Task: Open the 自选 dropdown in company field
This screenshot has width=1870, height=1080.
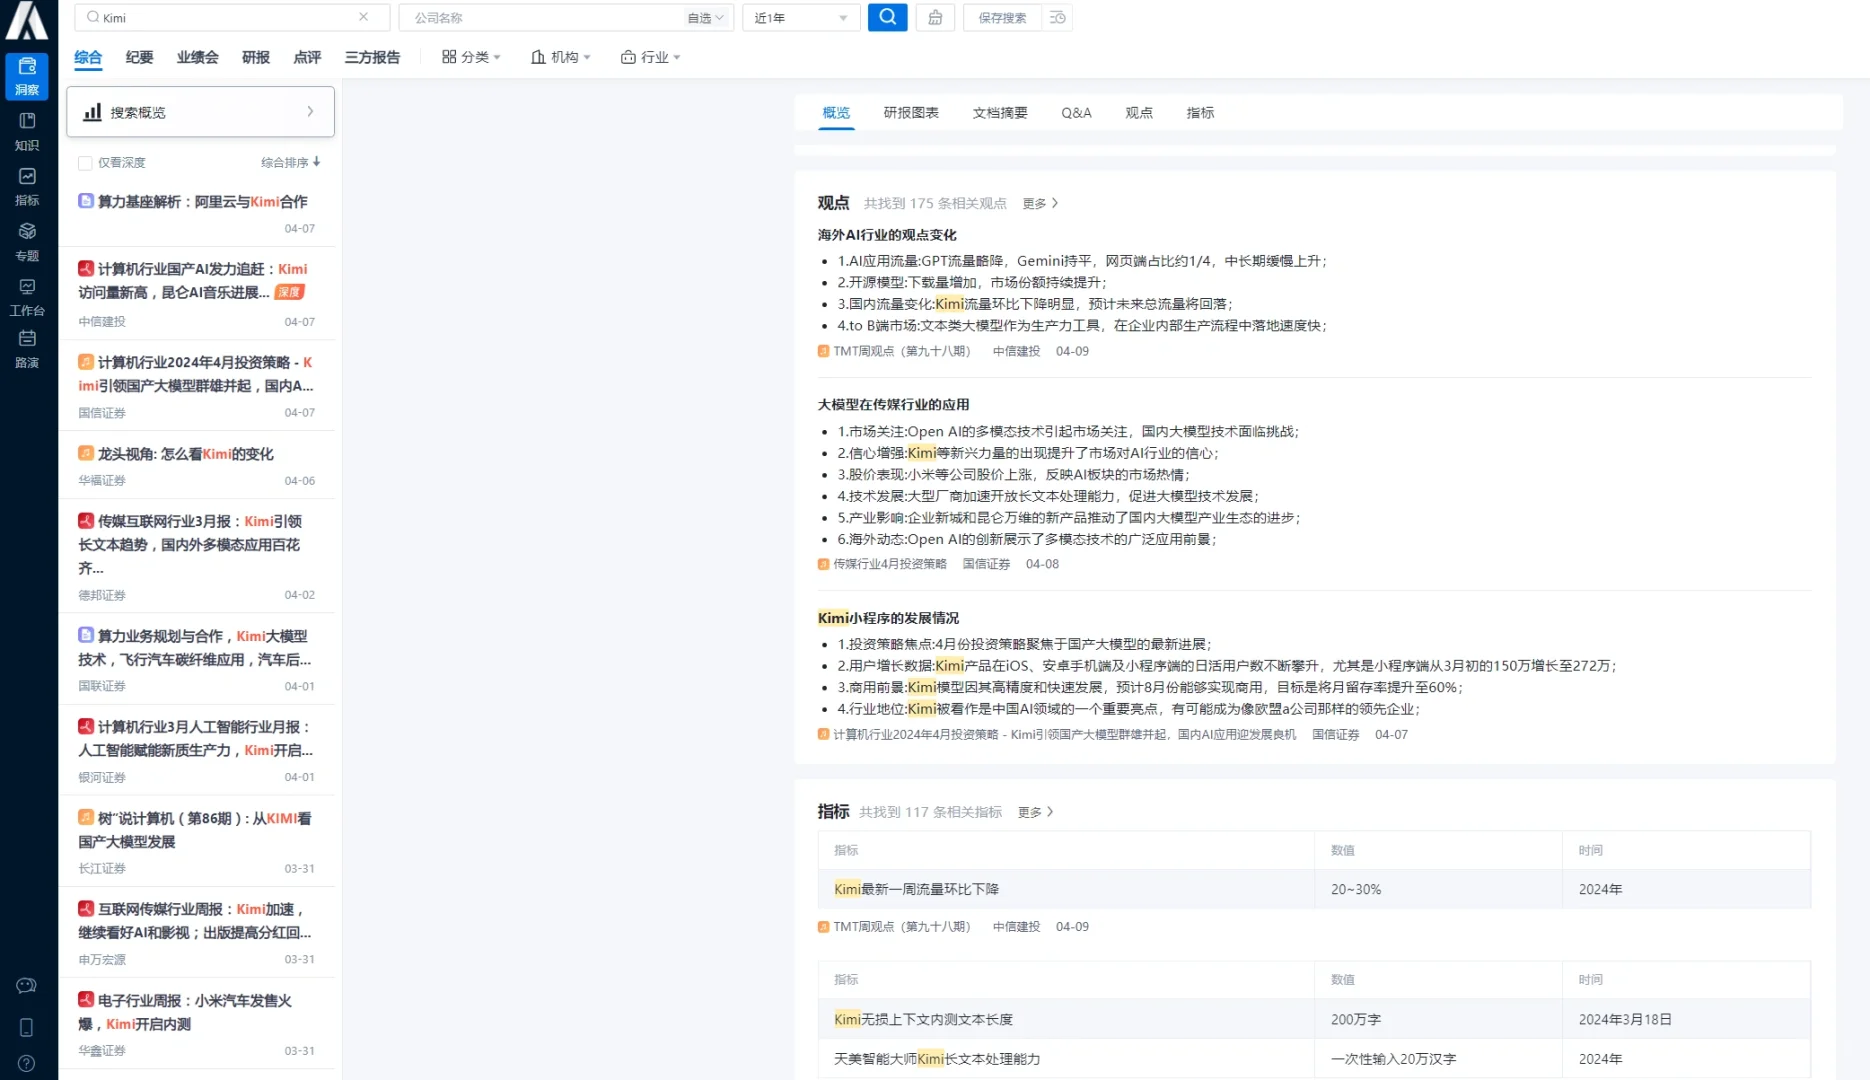Action: point(705,18)
